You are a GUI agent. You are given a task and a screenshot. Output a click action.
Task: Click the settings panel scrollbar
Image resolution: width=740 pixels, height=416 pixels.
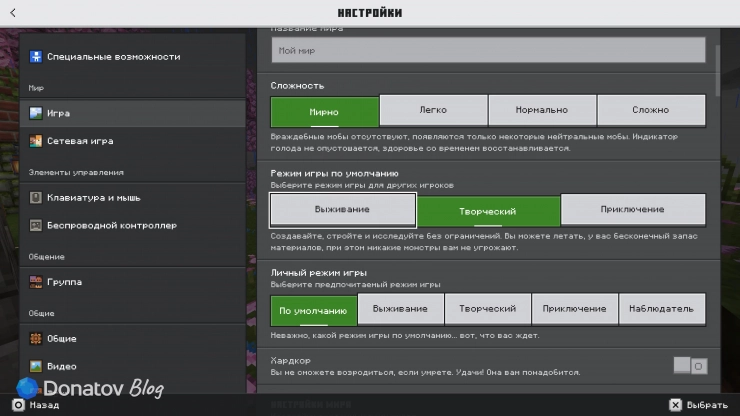coord(718,71)
